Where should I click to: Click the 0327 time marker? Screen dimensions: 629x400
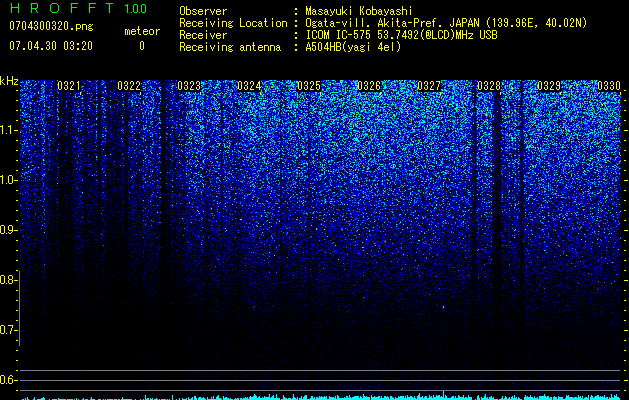point(429,86)
